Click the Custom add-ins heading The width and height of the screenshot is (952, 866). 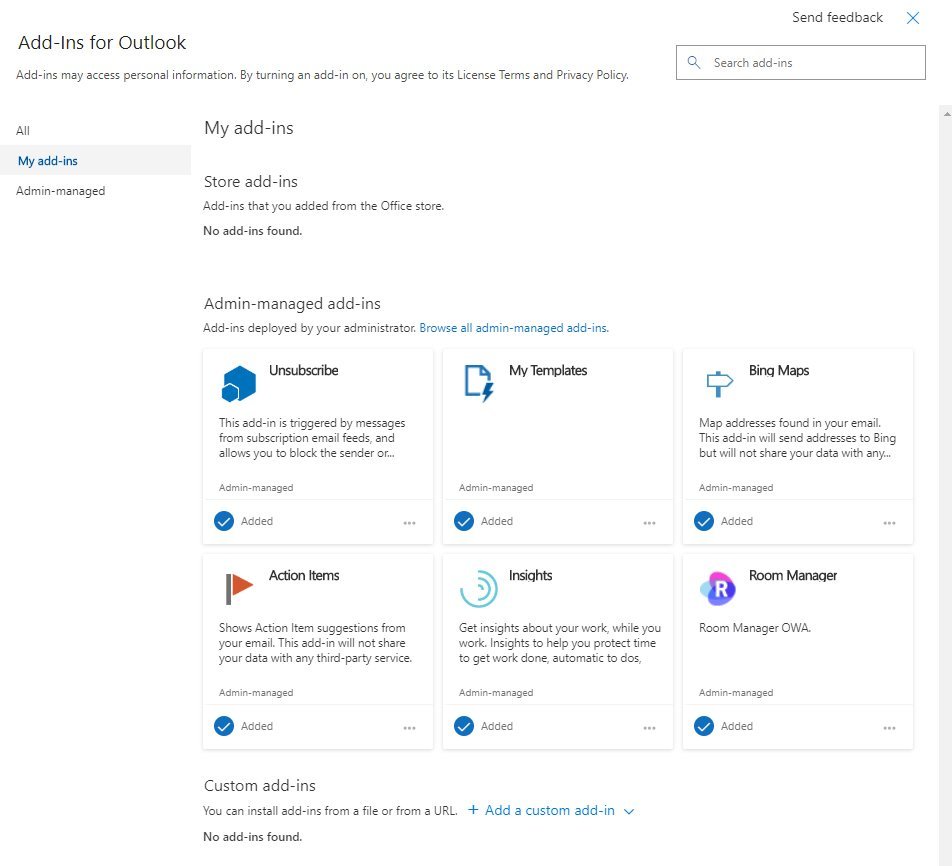point(260,785)
